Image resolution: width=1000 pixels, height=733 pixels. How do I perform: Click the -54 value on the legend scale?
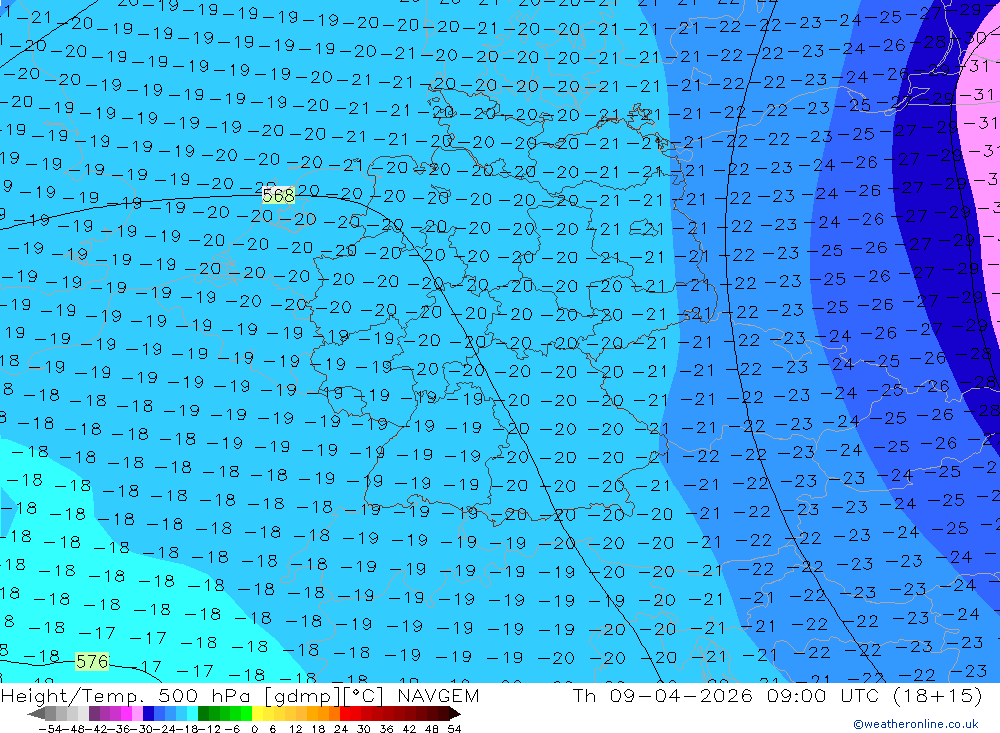(x=50, y=729)
